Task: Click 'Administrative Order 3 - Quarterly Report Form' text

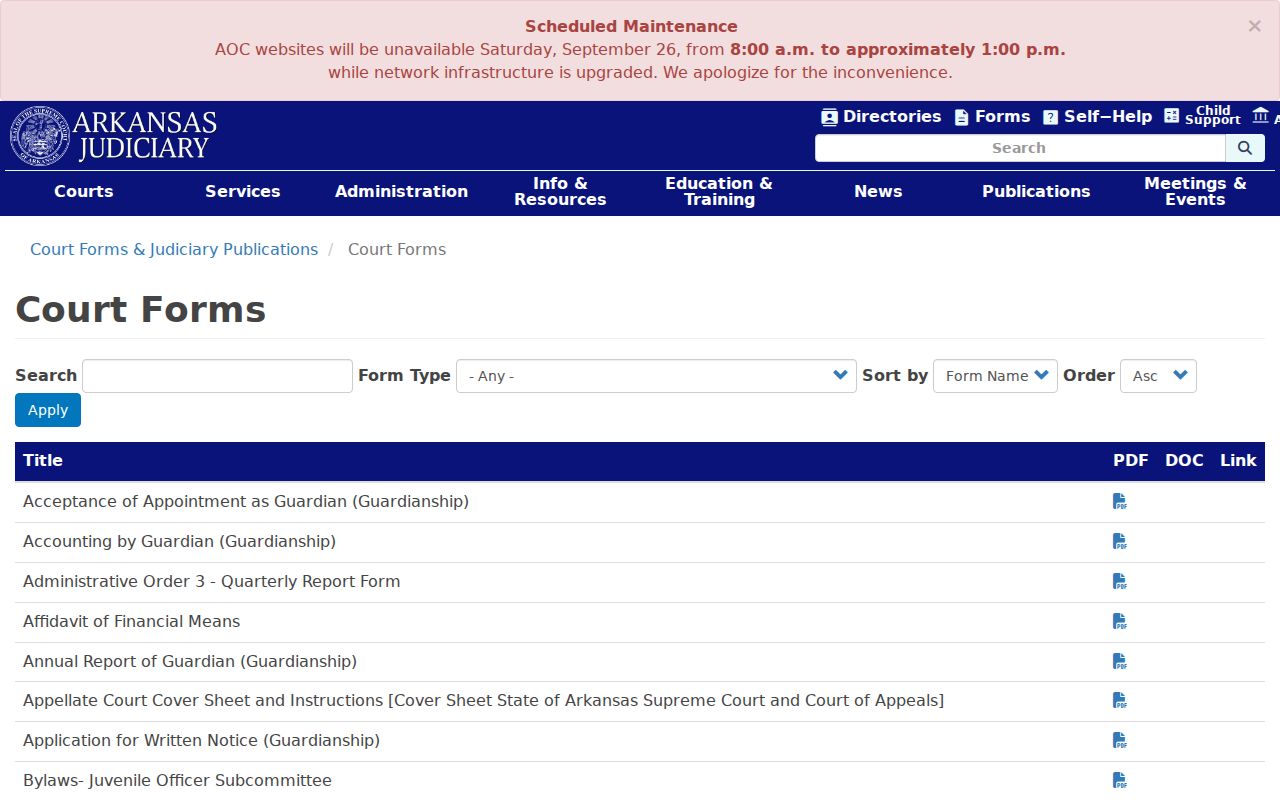Action: tap(212, 581)
